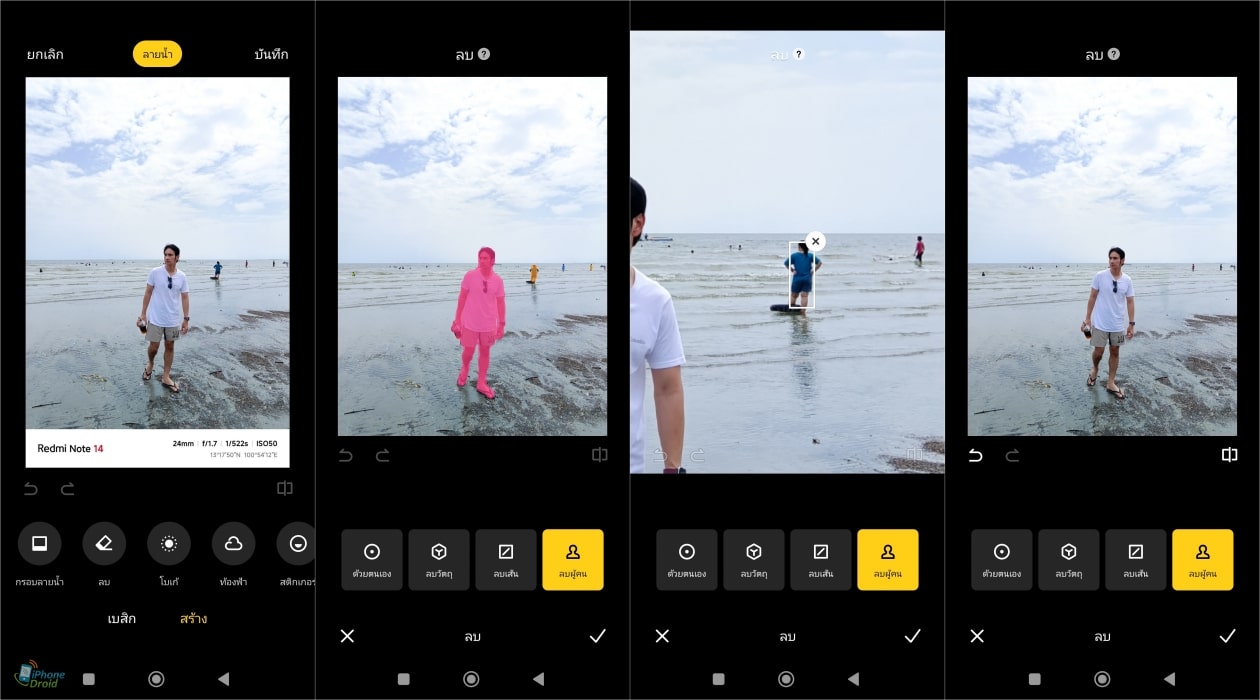The image size is (1260, 700).
Task: Switch to the เบสิก tab
Action: (121, 619)
